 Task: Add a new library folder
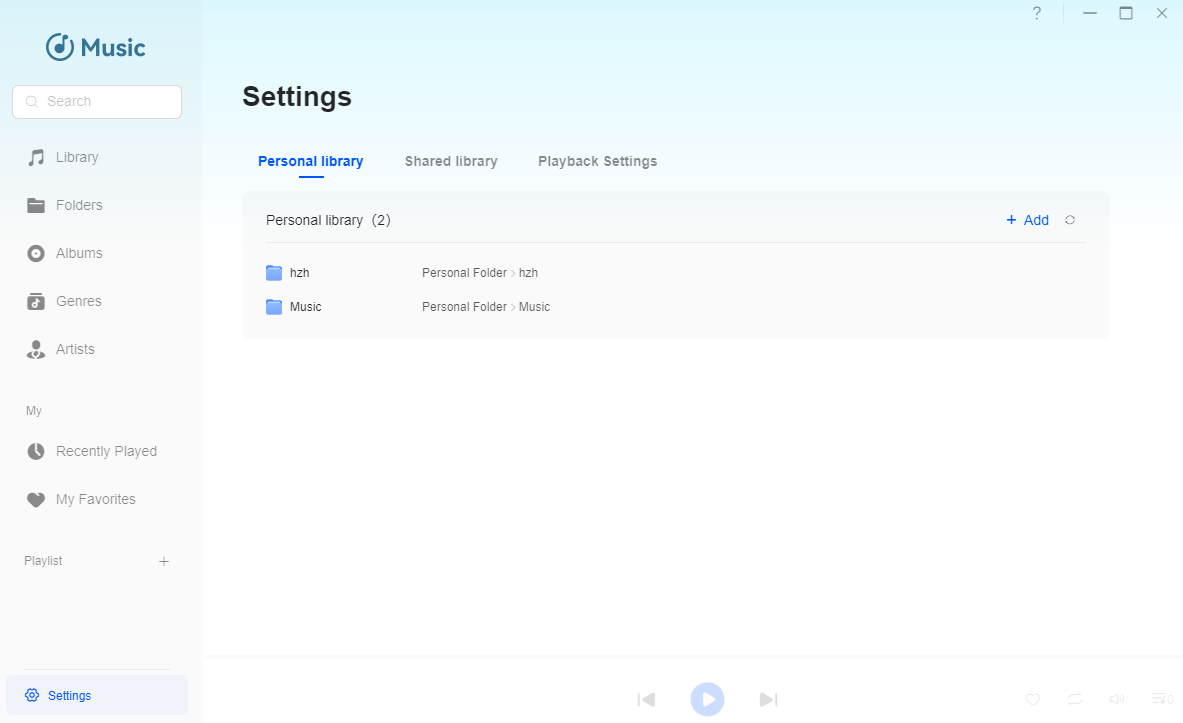1027,220
